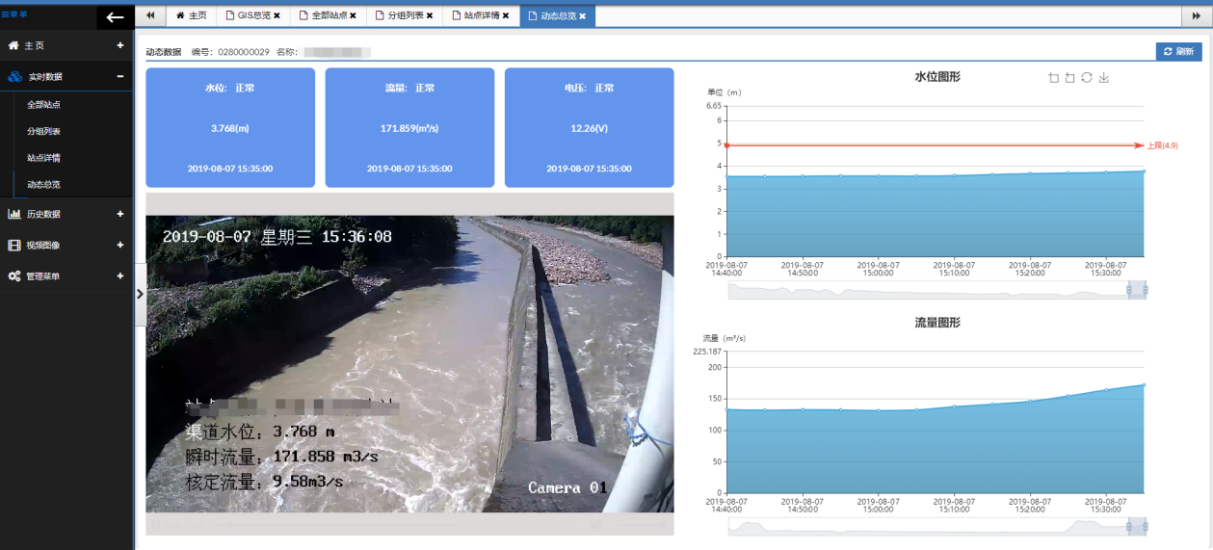Screen dimensions: 1213x550
Task: Click the back arrow to collapse sidebar
Action: pos(115,17)
